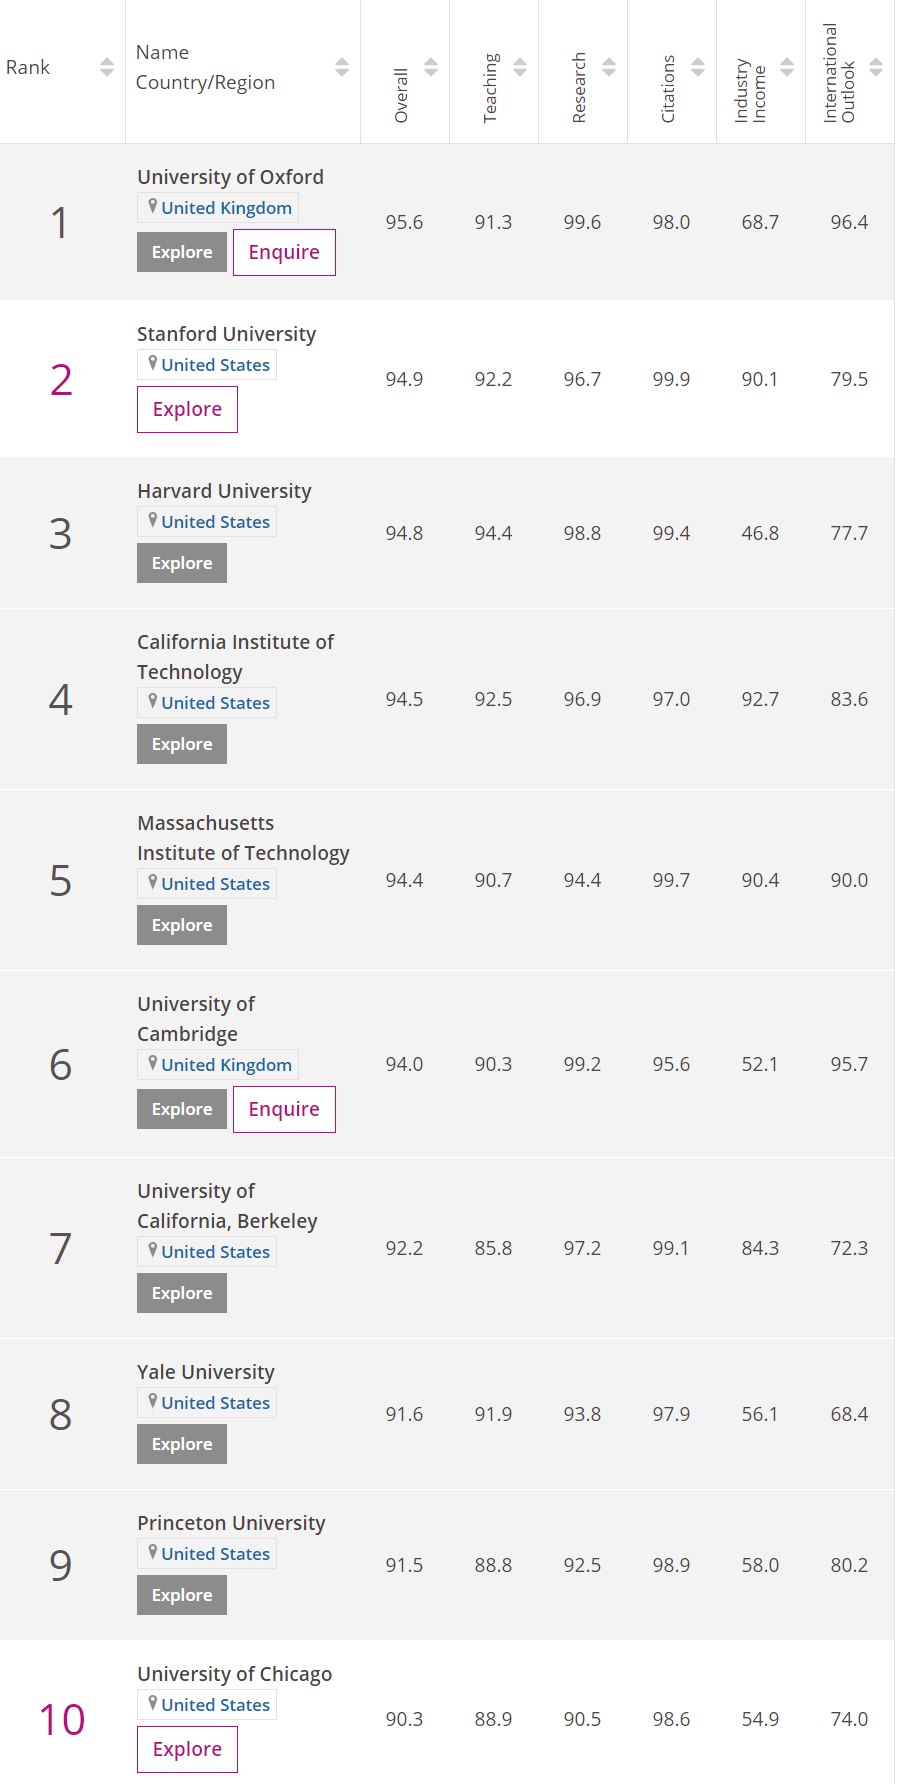Sort table by Rank column arrows
The image size is (897, 1784).
pyautogui.click(x=107, y=67)
